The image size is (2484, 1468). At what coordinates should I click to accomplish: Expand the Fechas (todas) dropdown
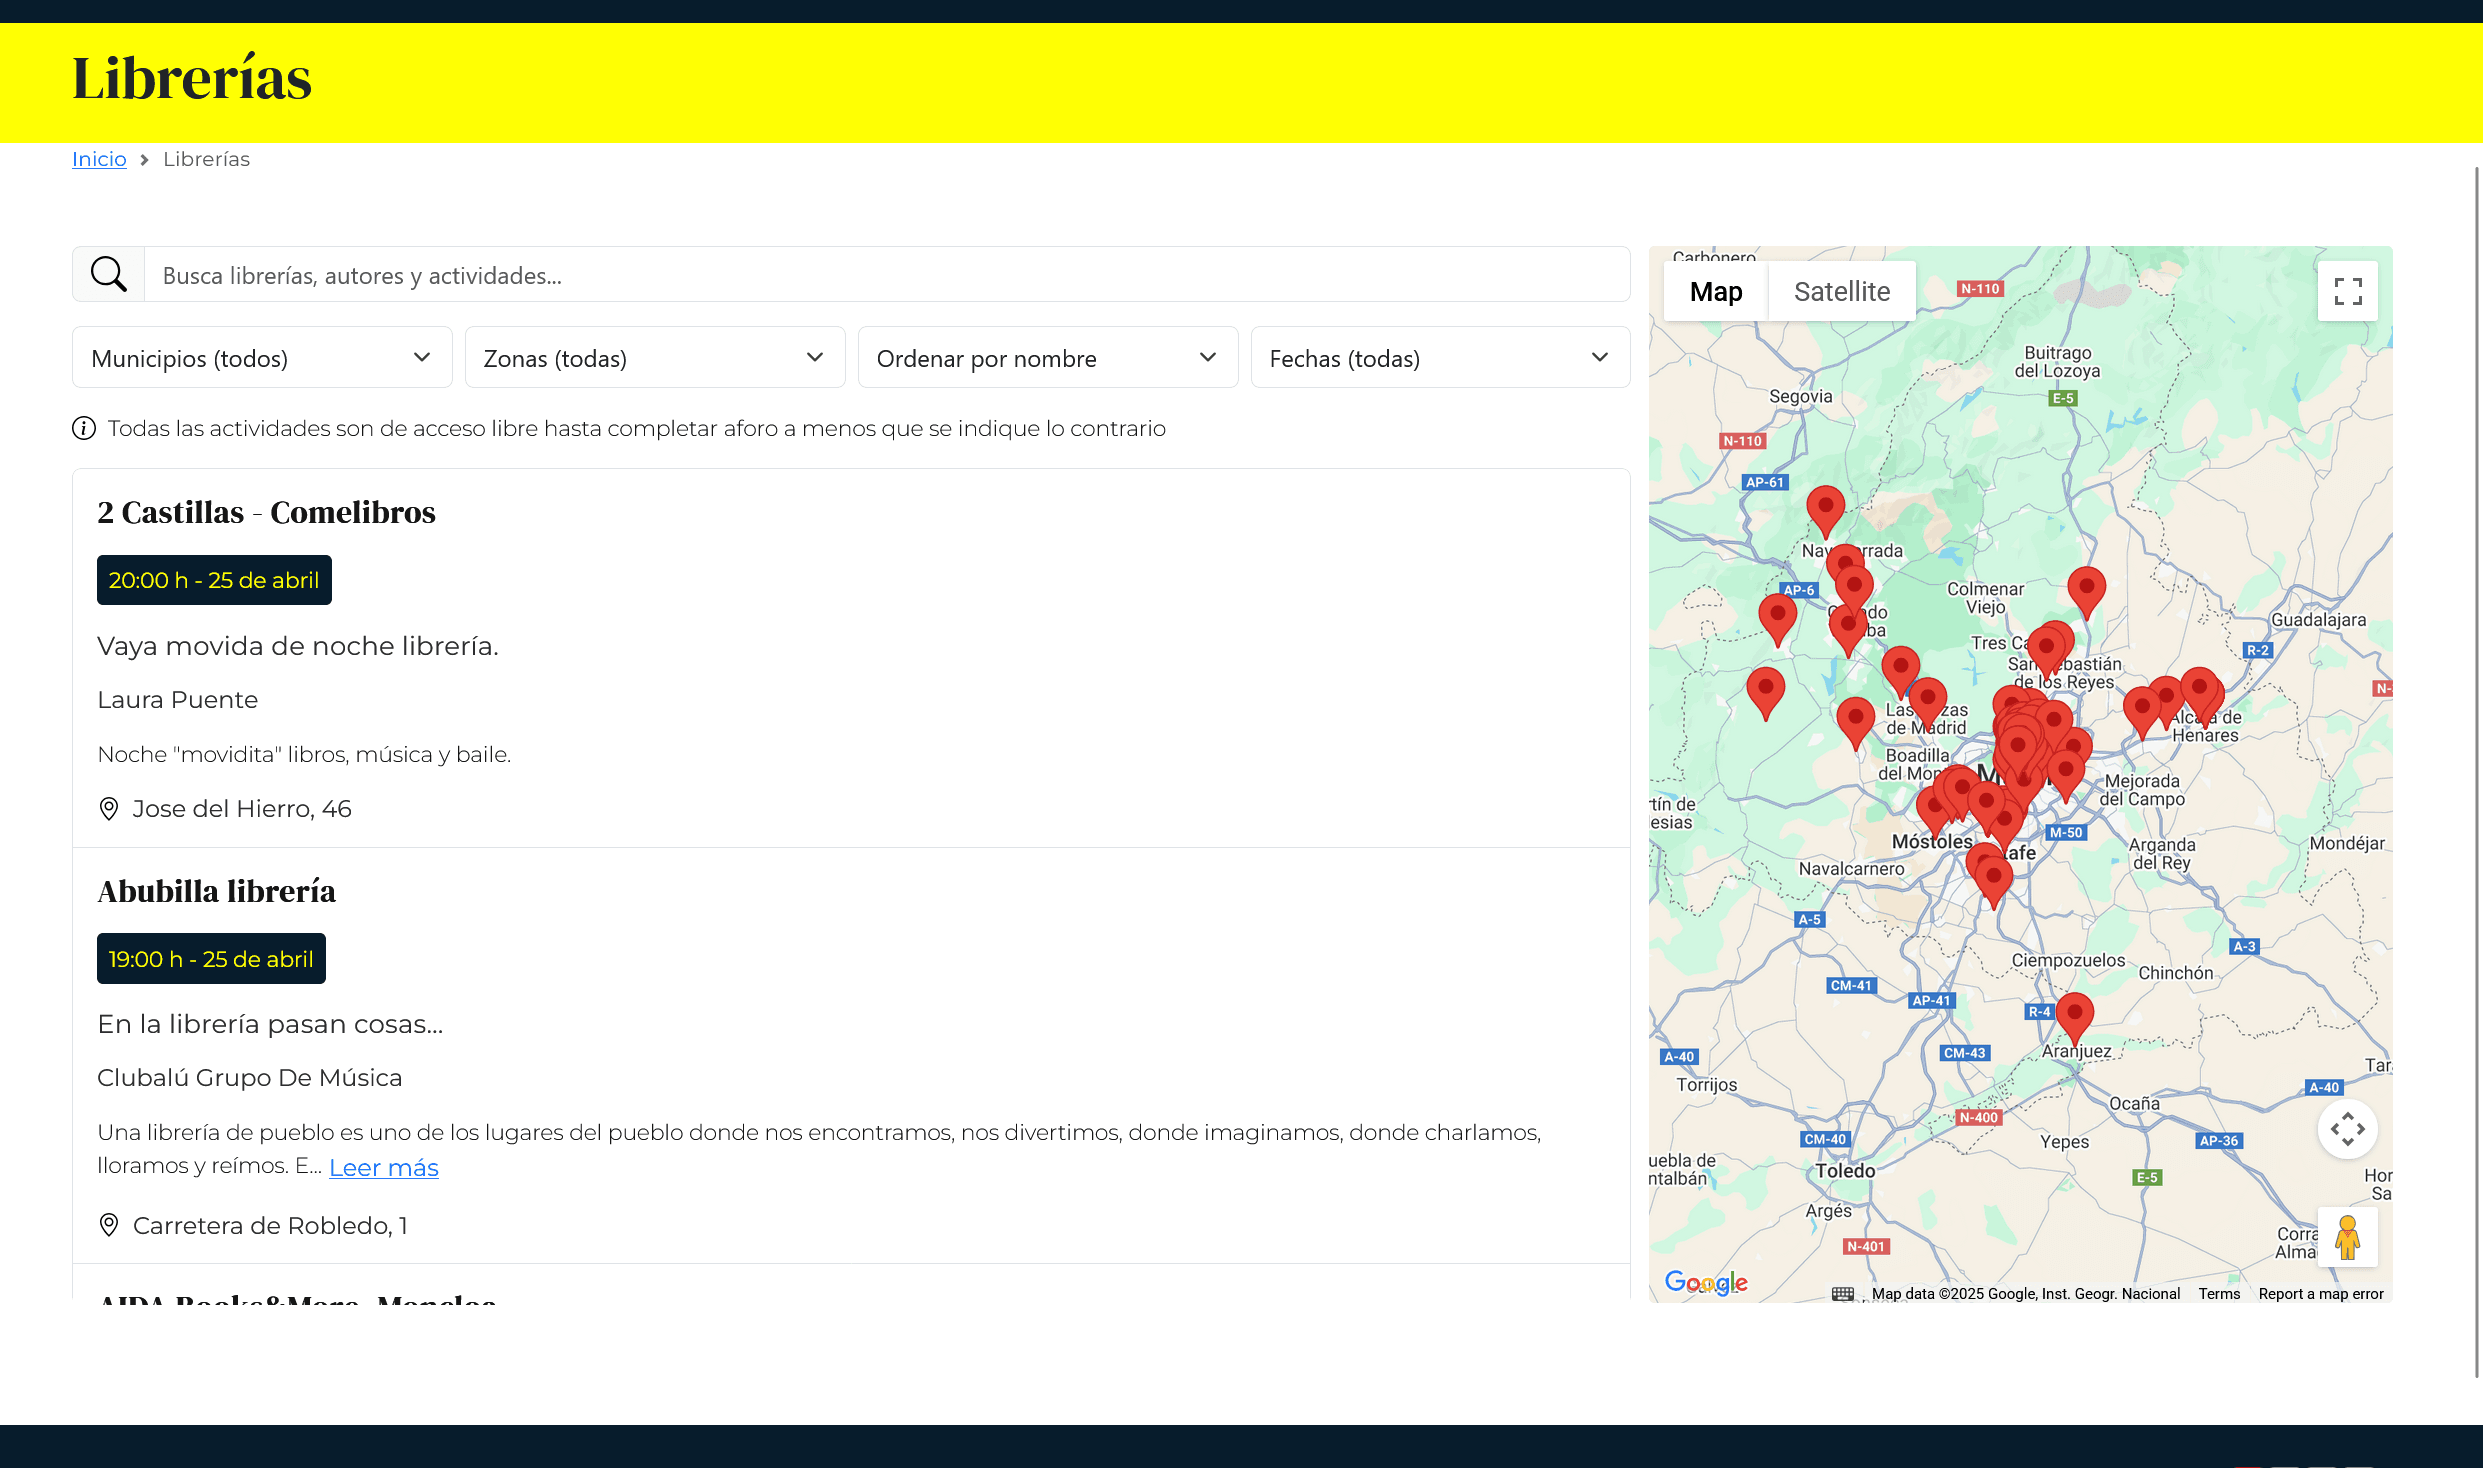click(x=1441, y=358)
